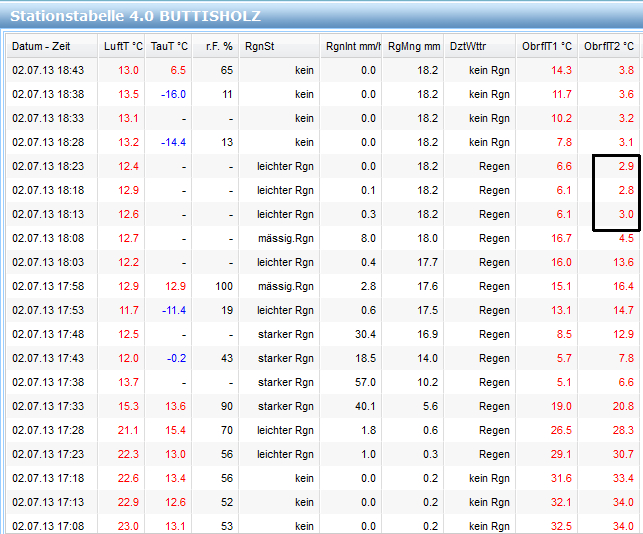
Task: Click the RgnSt column header
Action: pos(259,47)
